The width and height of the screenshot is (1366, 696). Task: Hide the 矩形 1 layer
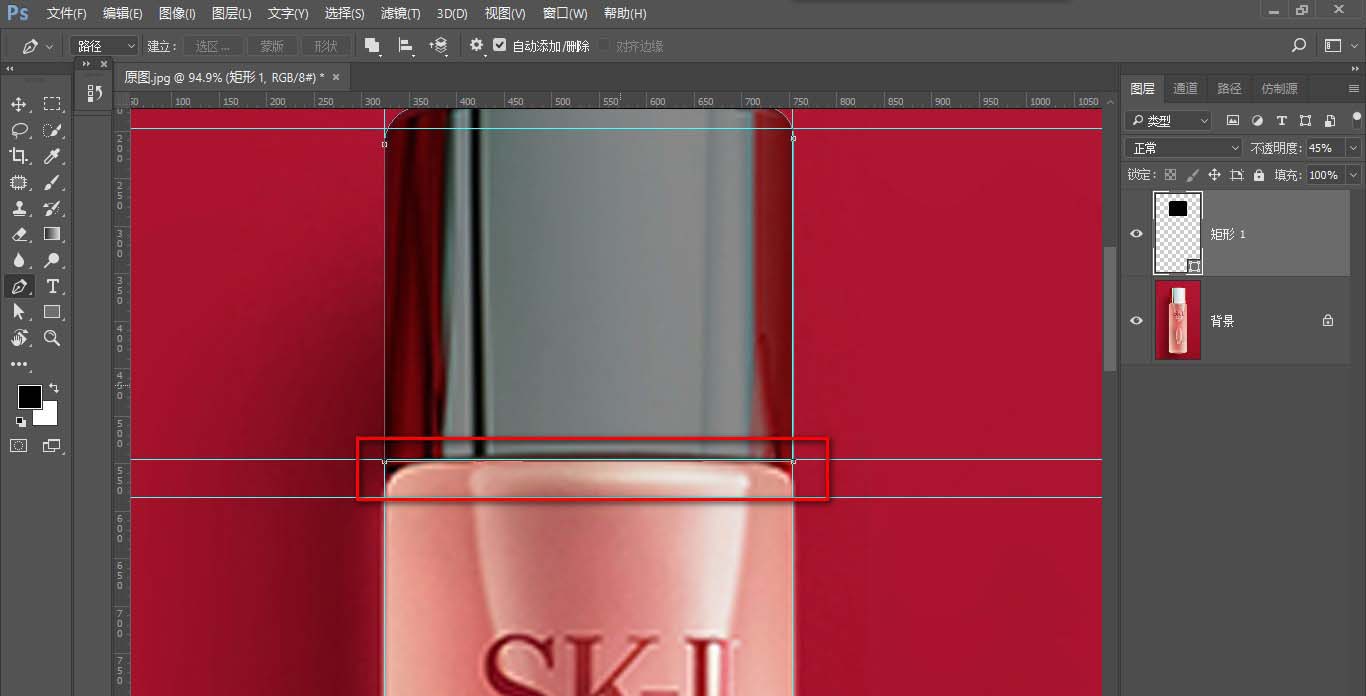click(1136, 234)
